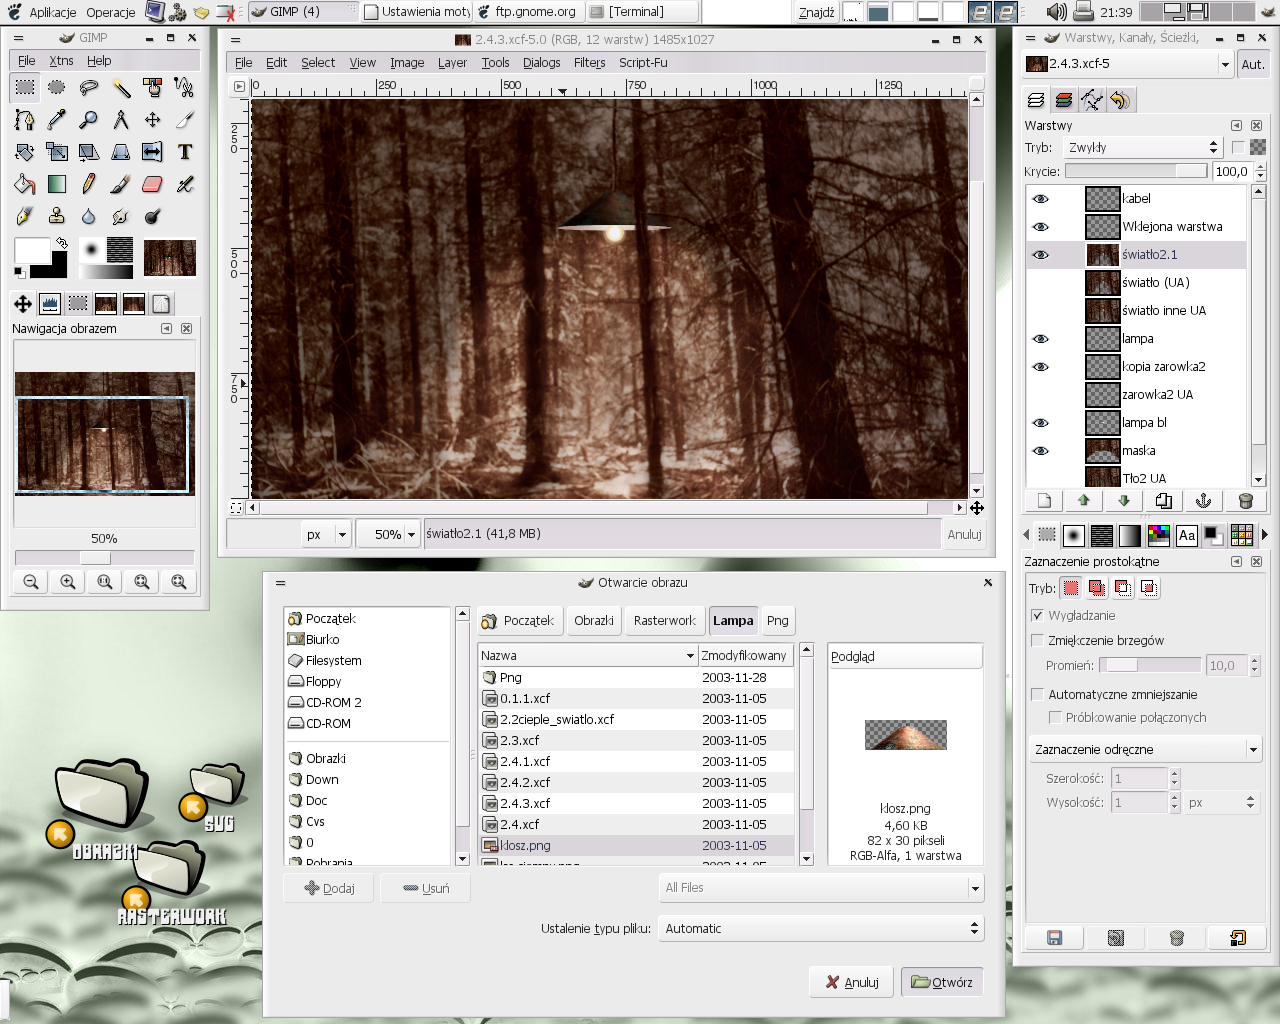Choose the Bucket Fill tool
The height and width of the screenshot is (1024, 1280).
pos(25,184)
